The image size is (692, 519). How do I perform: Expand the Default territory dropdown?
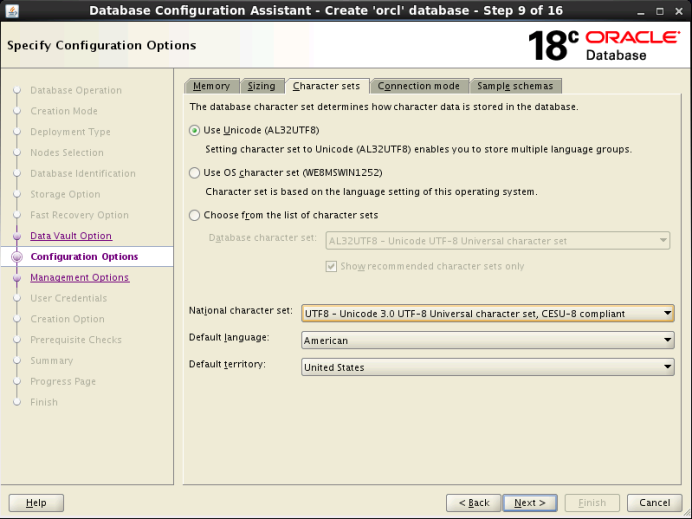point(488,367)
